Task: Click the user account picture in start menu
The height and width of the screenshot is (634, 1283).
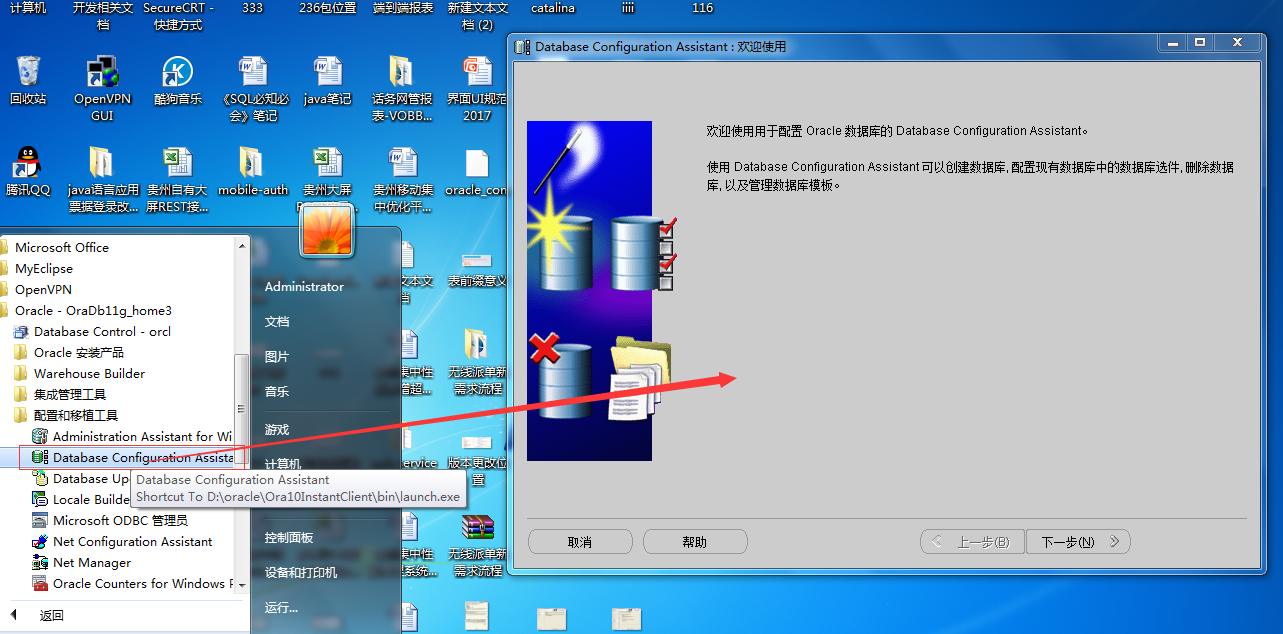Action: 327,230
